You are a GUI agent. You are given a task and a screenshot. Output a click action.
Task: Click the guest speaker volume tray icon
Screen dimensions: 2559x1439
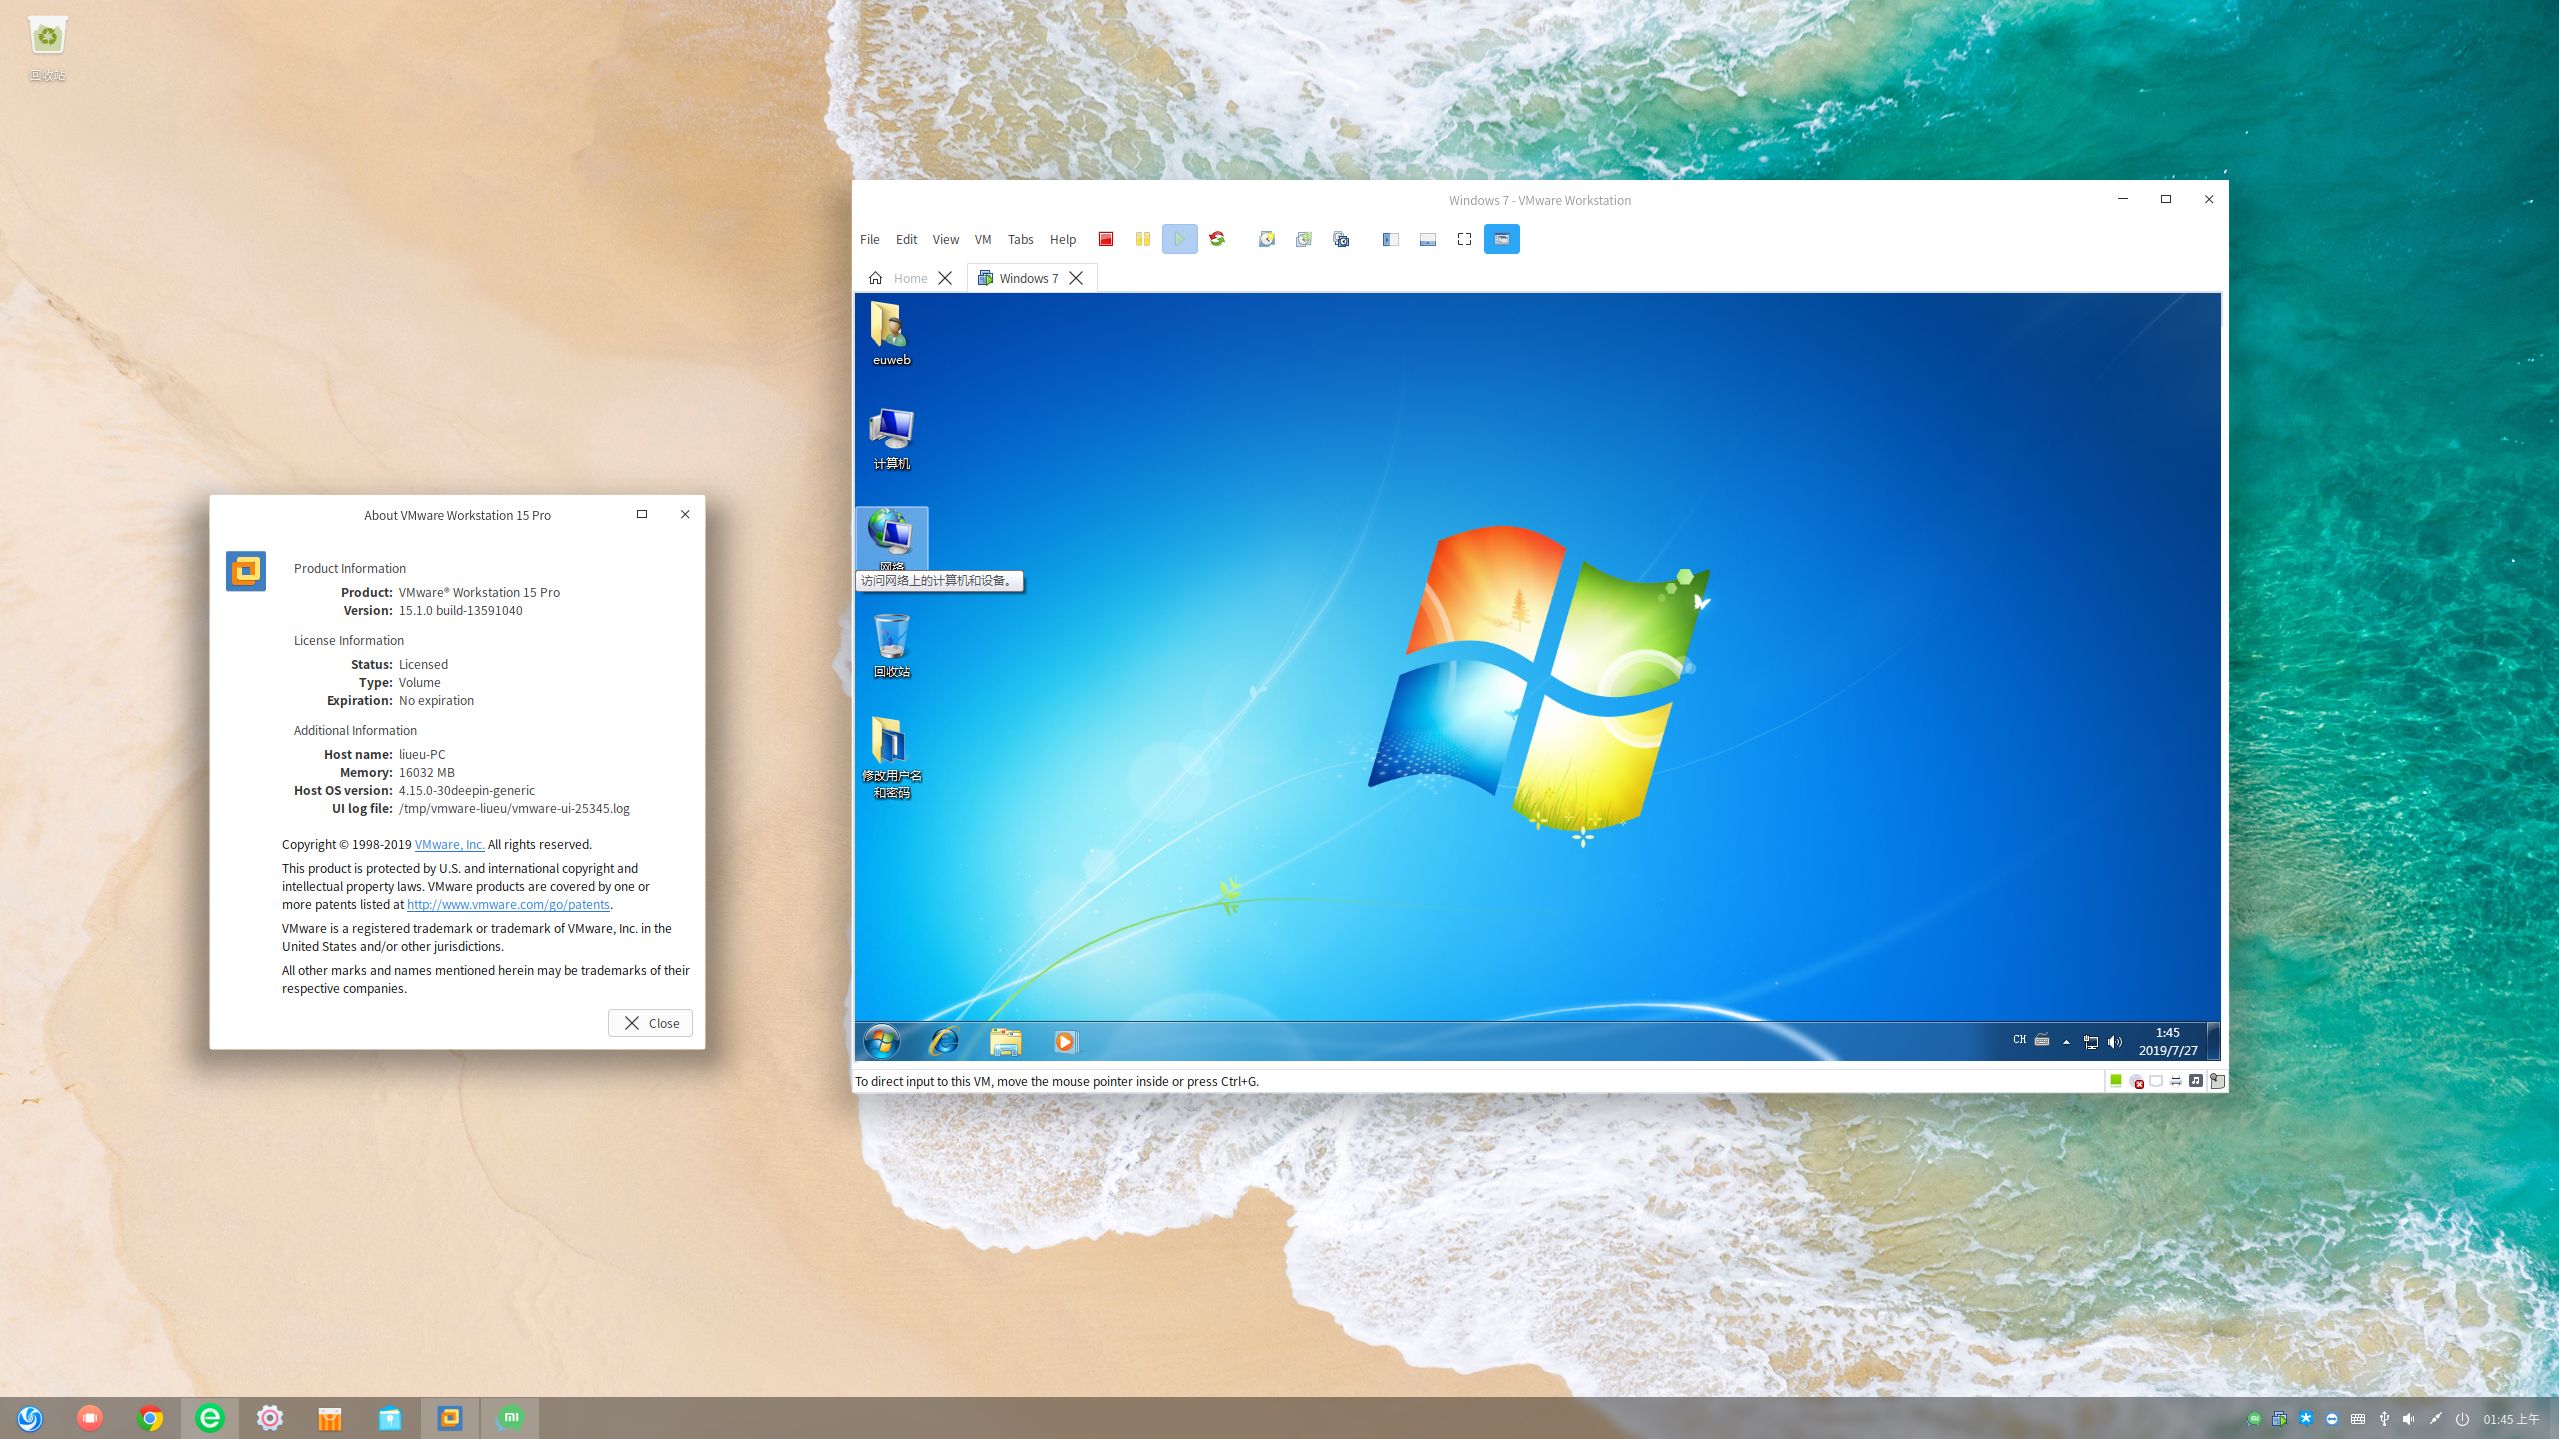pyautogui.click(x=2115, y=1042)
